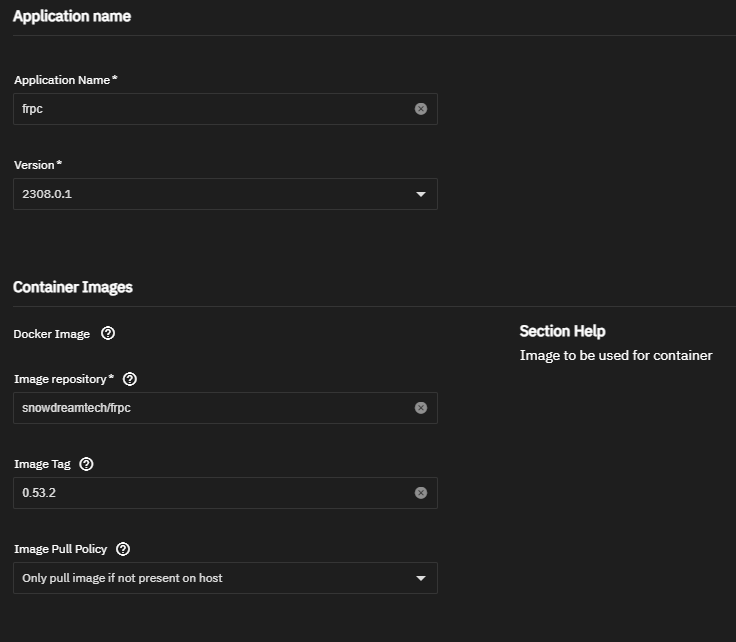Viewport: 736px width, 642px height.
Task: Click 'Only pull image if not present' option text
Action: 122,578
